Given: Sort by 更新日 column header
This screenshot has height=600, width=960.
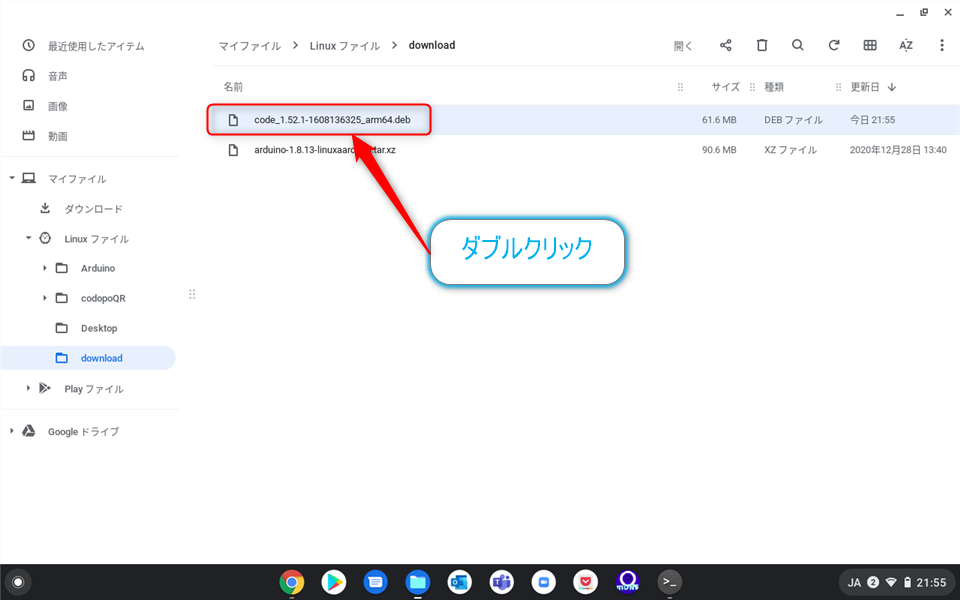Looking at the screenshot, I should click(864, 87).
